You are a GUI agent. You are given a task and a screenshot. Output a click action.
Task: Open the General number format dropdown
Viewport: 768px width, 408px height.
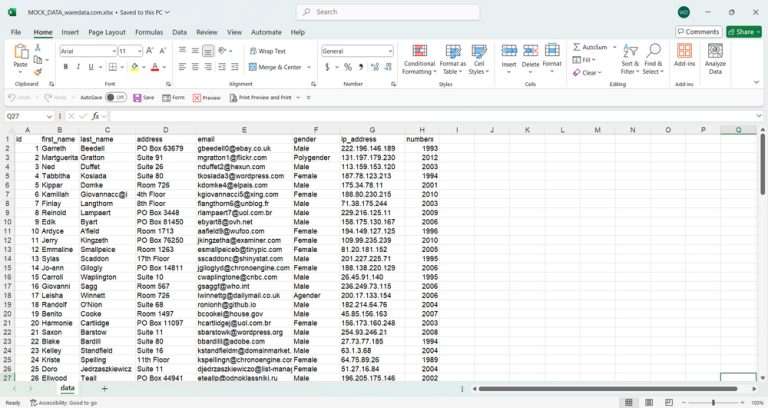(x=390, y=51)
